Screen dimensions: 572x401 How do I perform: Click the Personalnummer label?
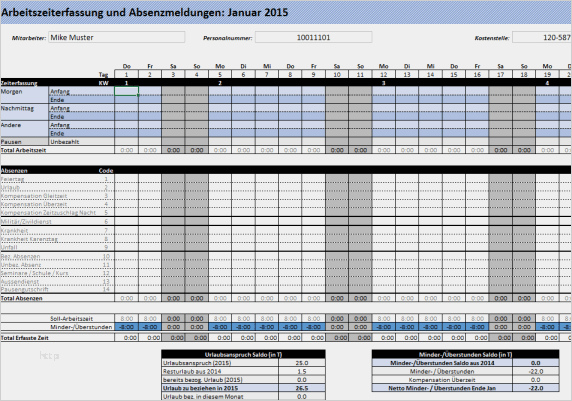[x=228, y=38]
